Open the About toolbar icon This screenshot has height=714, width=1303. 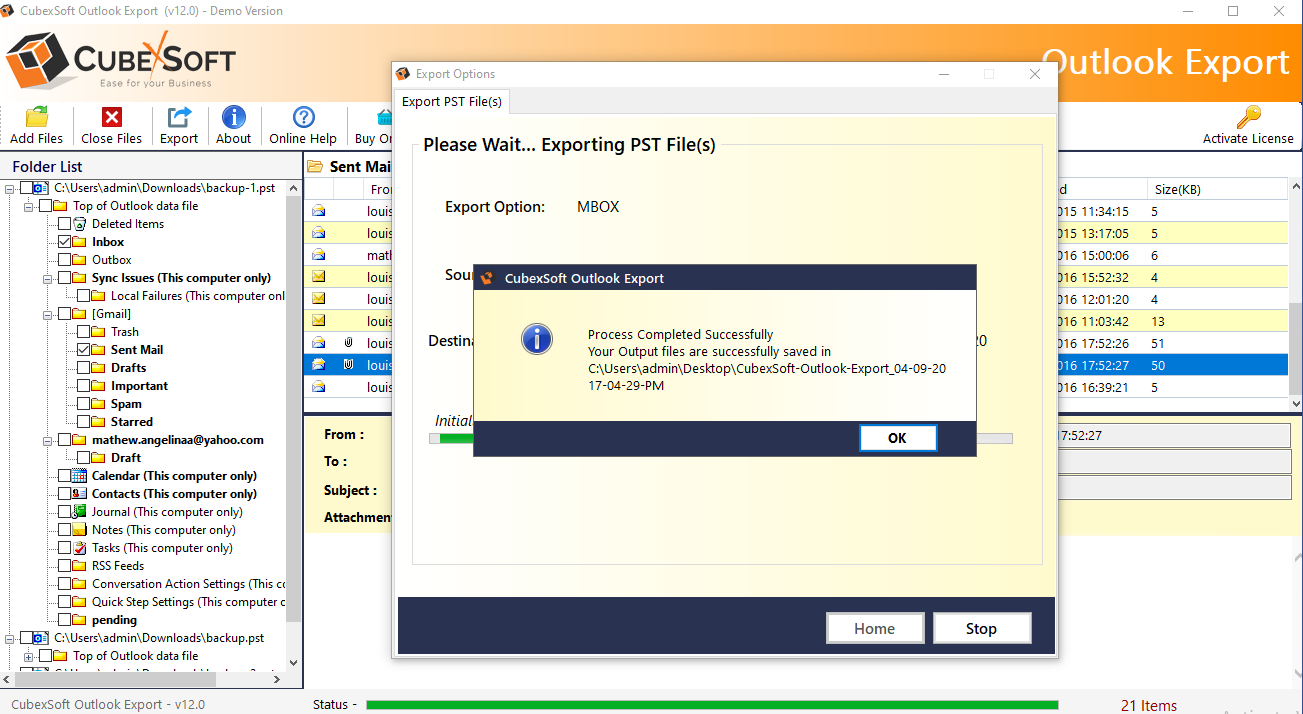click(x=234, y=117)
